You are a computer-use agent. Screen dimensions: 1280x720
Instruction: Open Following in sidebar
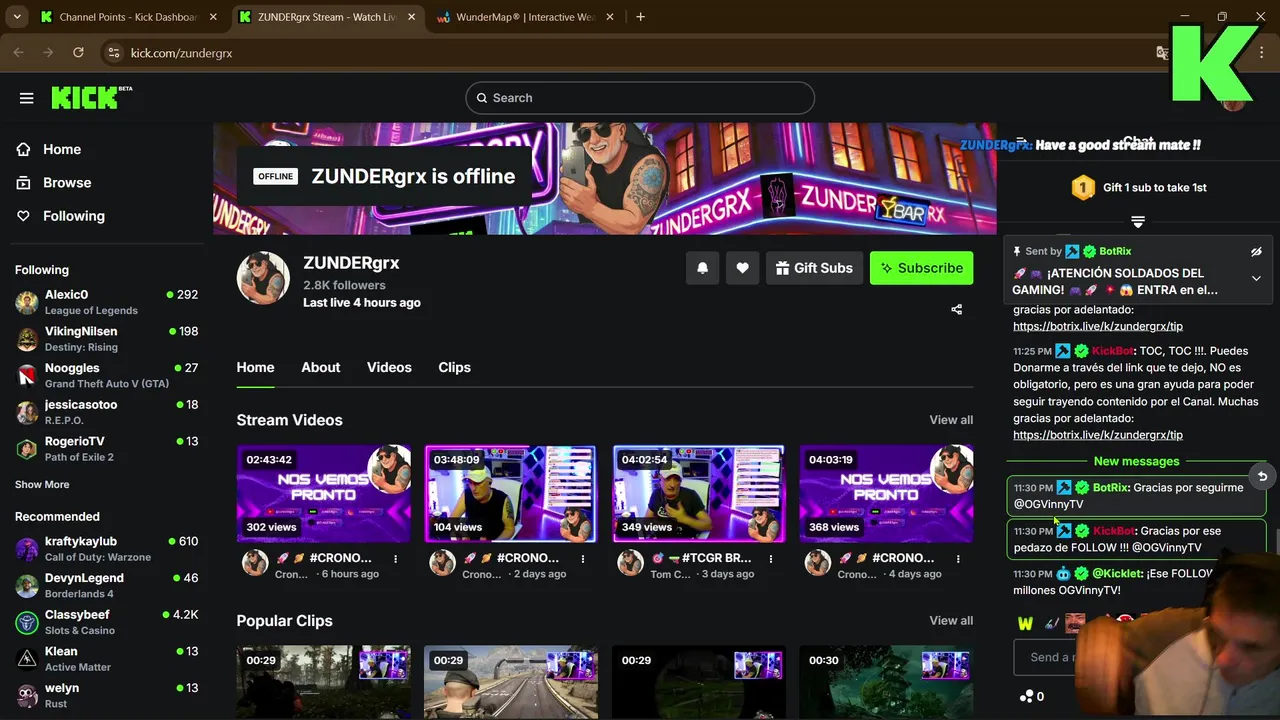click(x=73, y=216)
